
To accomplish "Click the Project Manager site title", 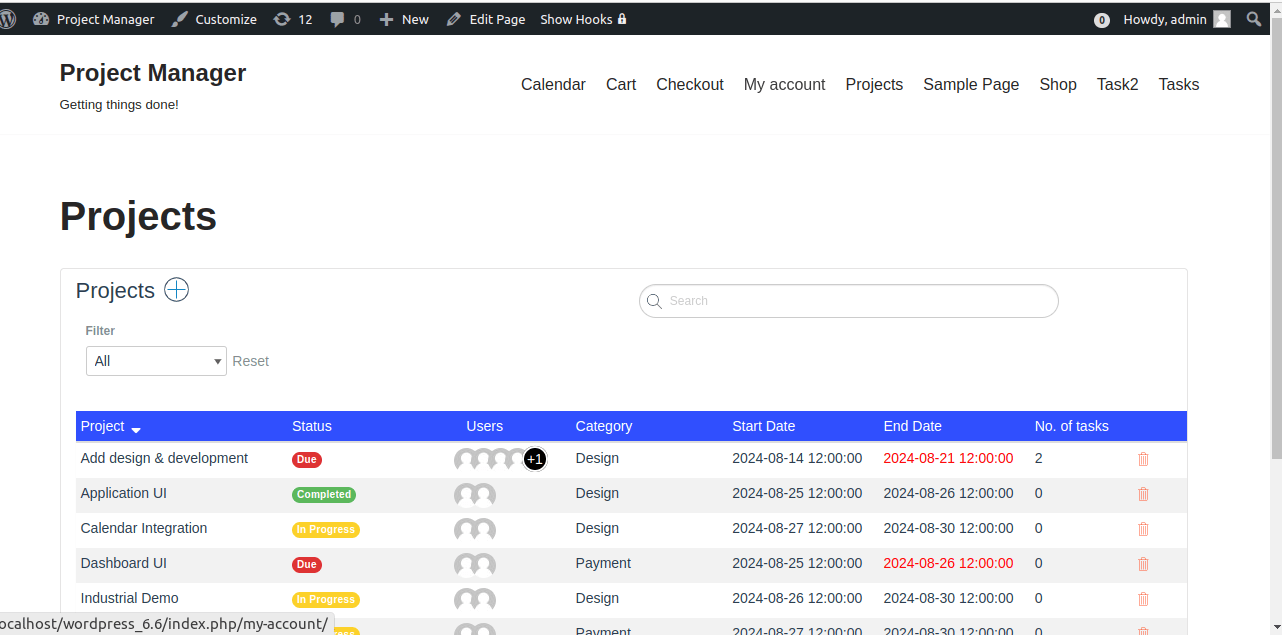I will pyautogui.click(x=153, y=73).
